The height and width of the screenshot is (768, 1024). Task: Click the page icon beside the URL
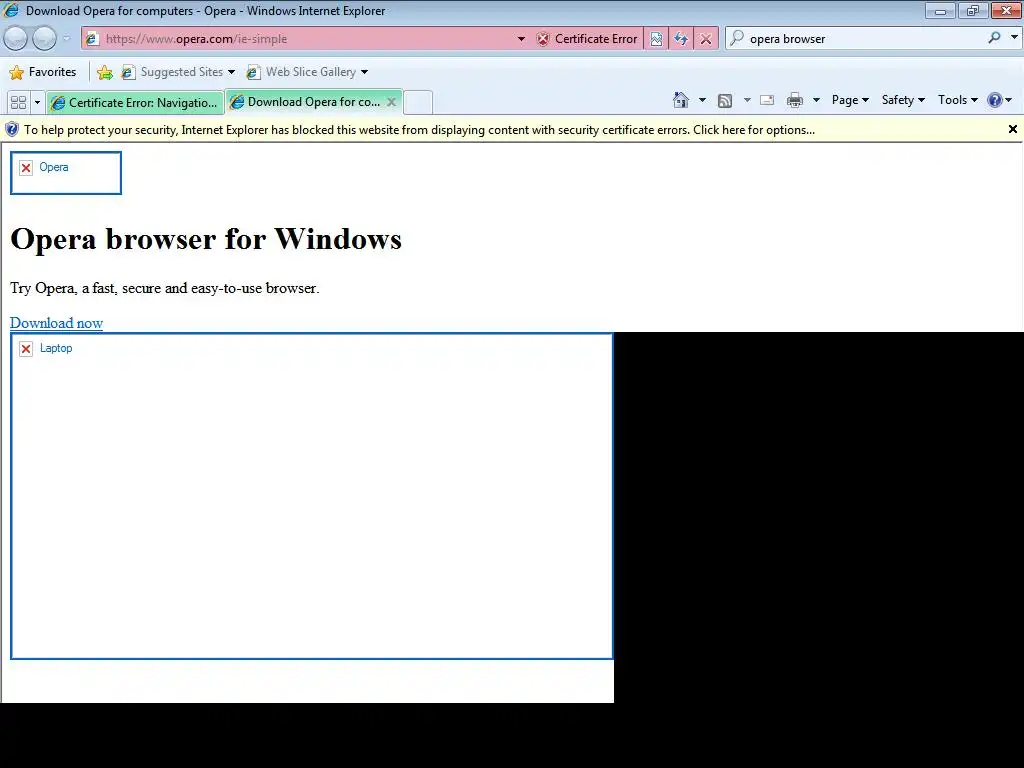92,39
